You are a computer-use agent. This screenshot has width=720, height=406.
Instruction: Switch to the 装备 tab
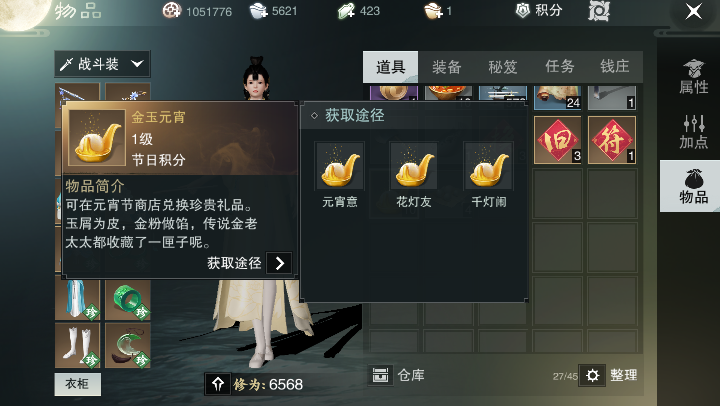[446, 67]
